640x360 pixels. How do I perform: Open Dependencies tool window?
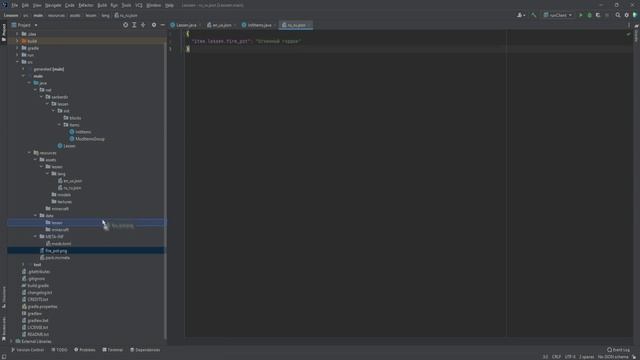[145, 350]
